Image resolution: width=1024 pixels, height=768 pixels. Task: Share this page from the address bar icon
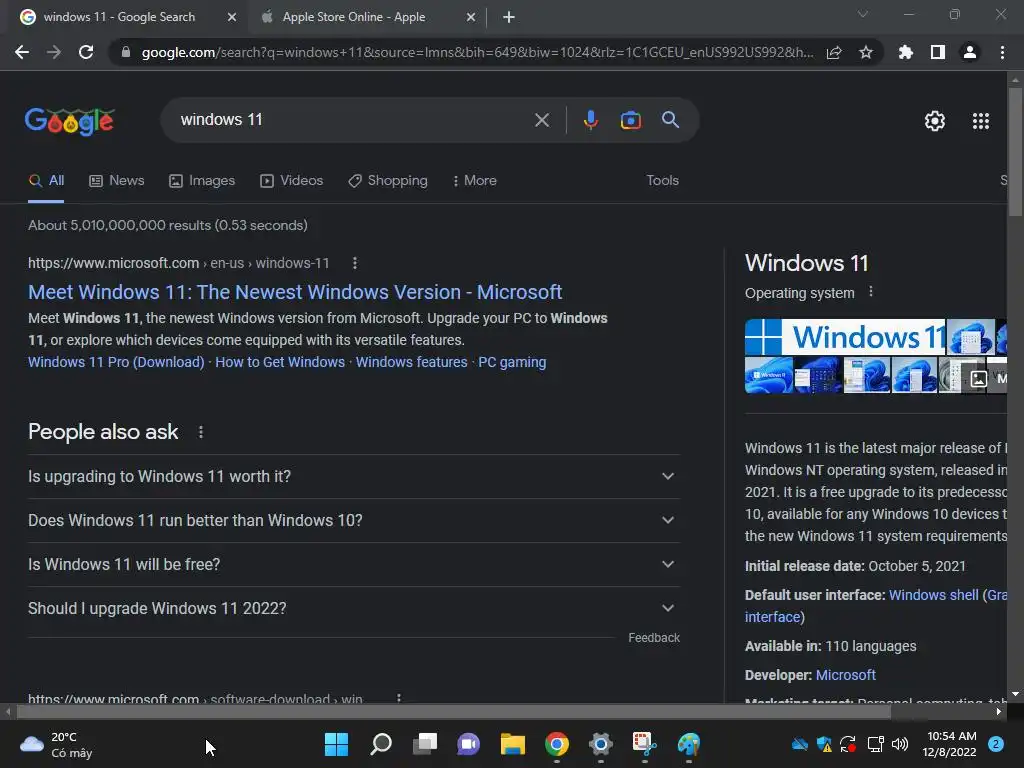tap(834, 52)
